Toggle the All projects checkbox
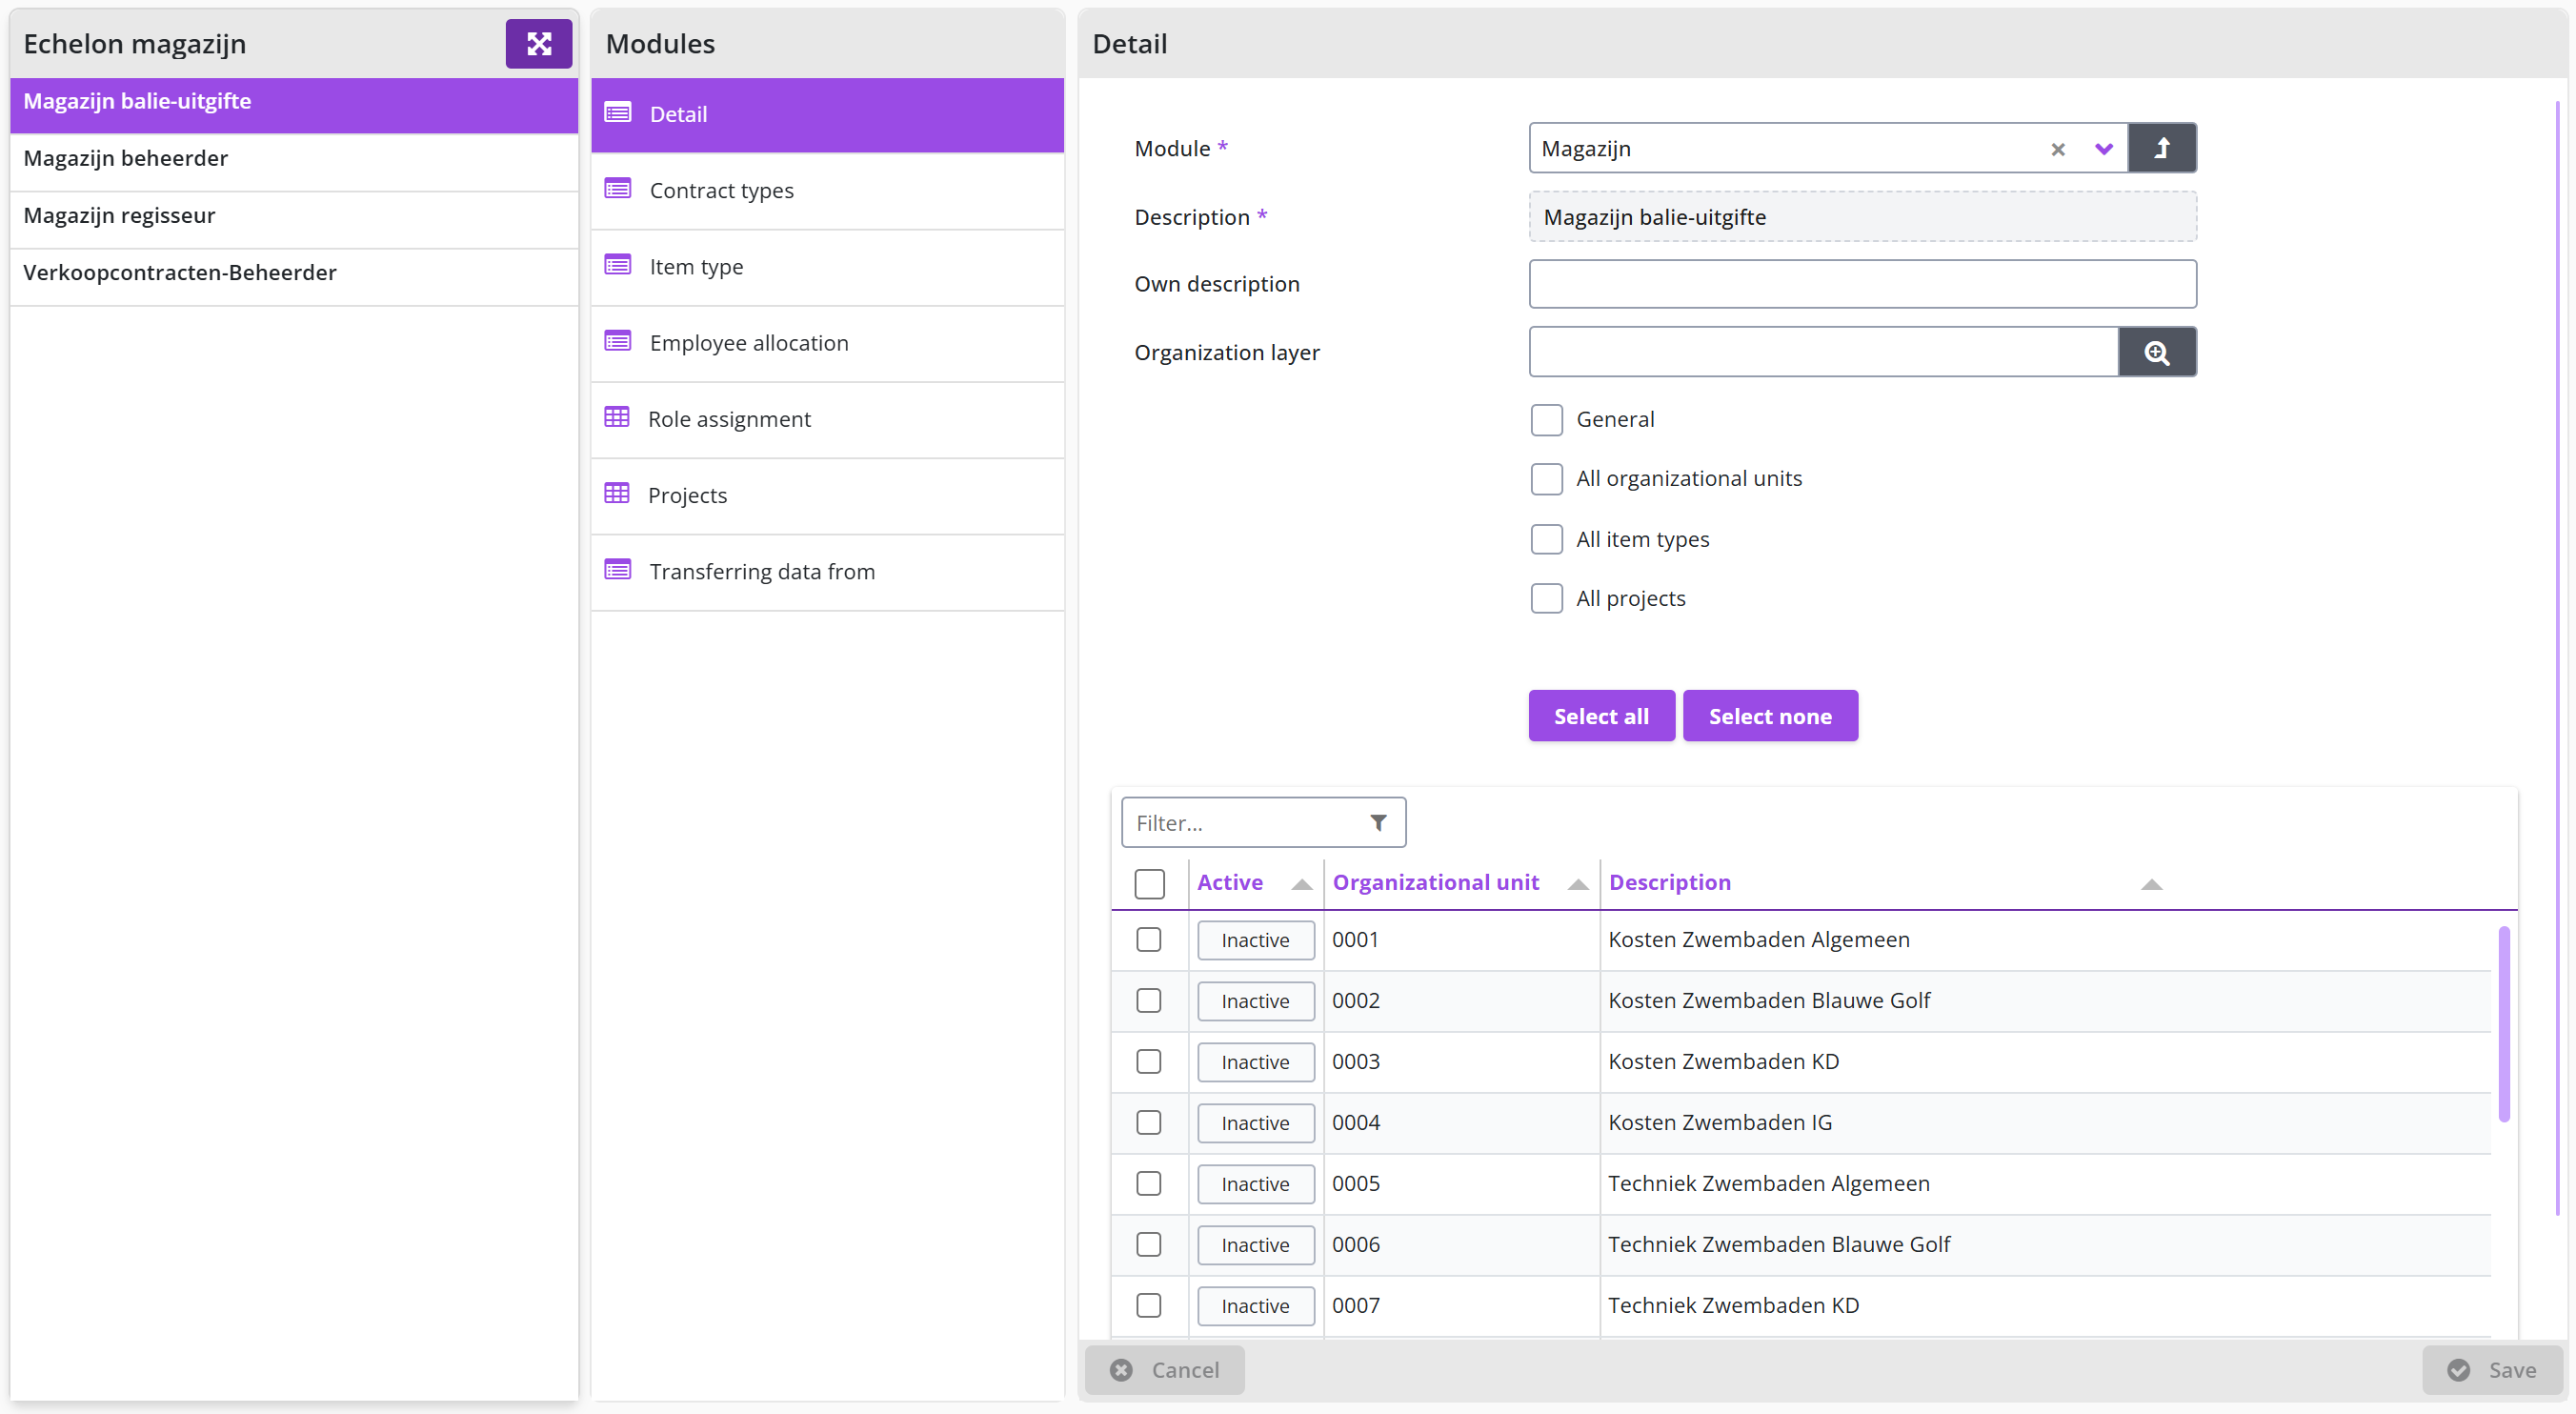The image size is (2576, 1414). coord(1546,598)
